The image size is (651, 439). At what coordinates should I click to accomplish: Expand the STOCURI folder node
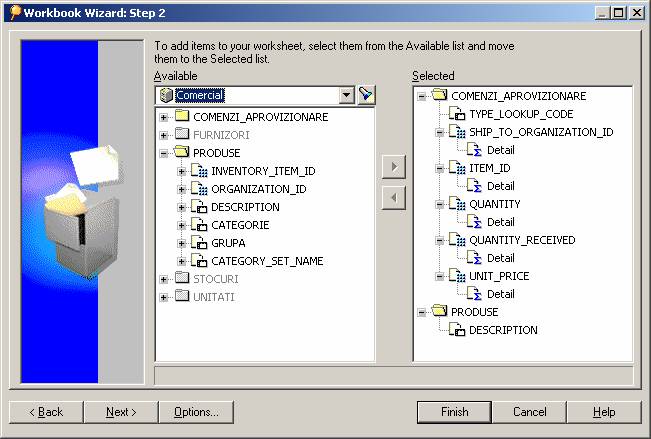(x=164, y=279)
